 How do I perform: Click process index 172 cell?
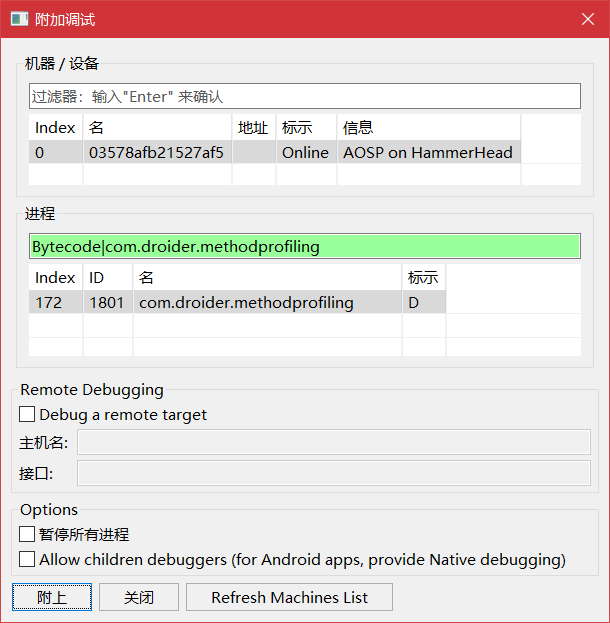tap(56, 302)
